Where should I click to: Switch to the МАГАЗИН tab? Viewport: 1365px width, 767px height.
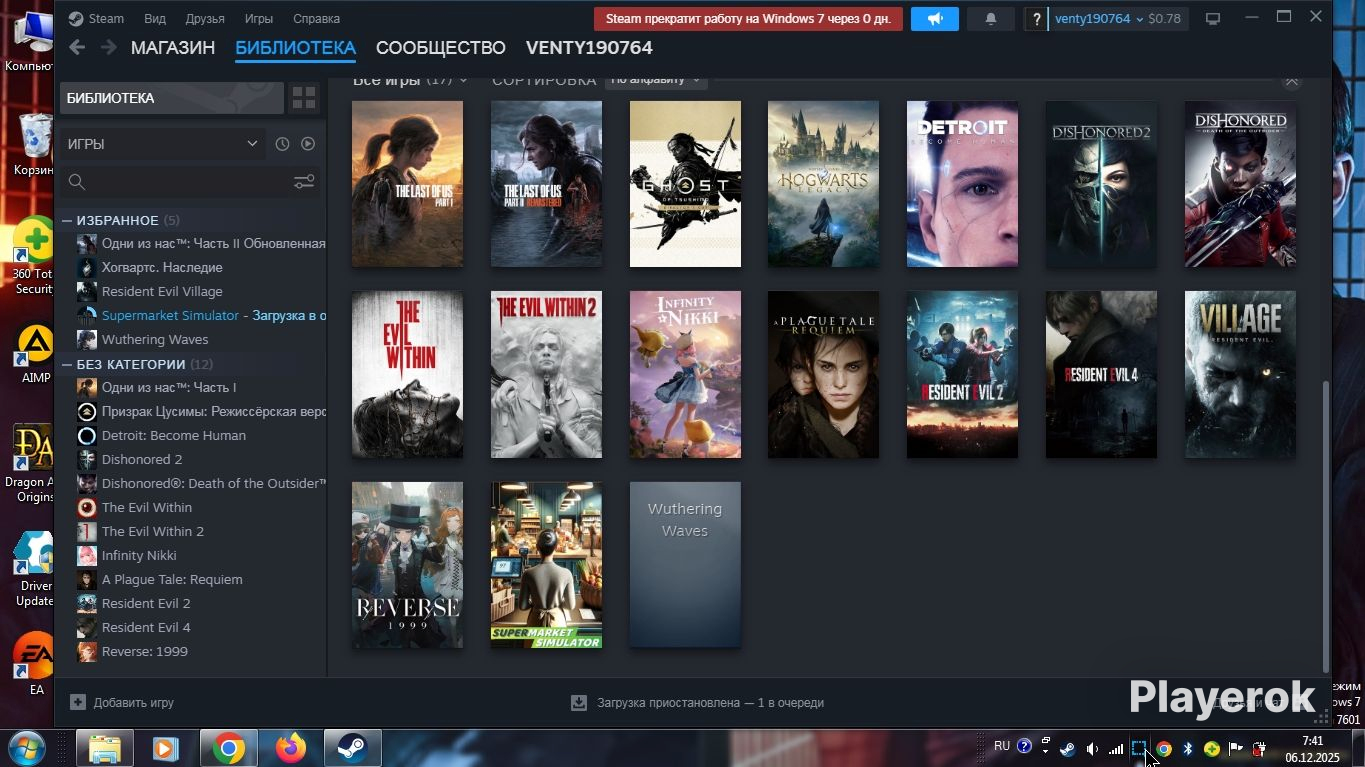(x=173, y=48)
